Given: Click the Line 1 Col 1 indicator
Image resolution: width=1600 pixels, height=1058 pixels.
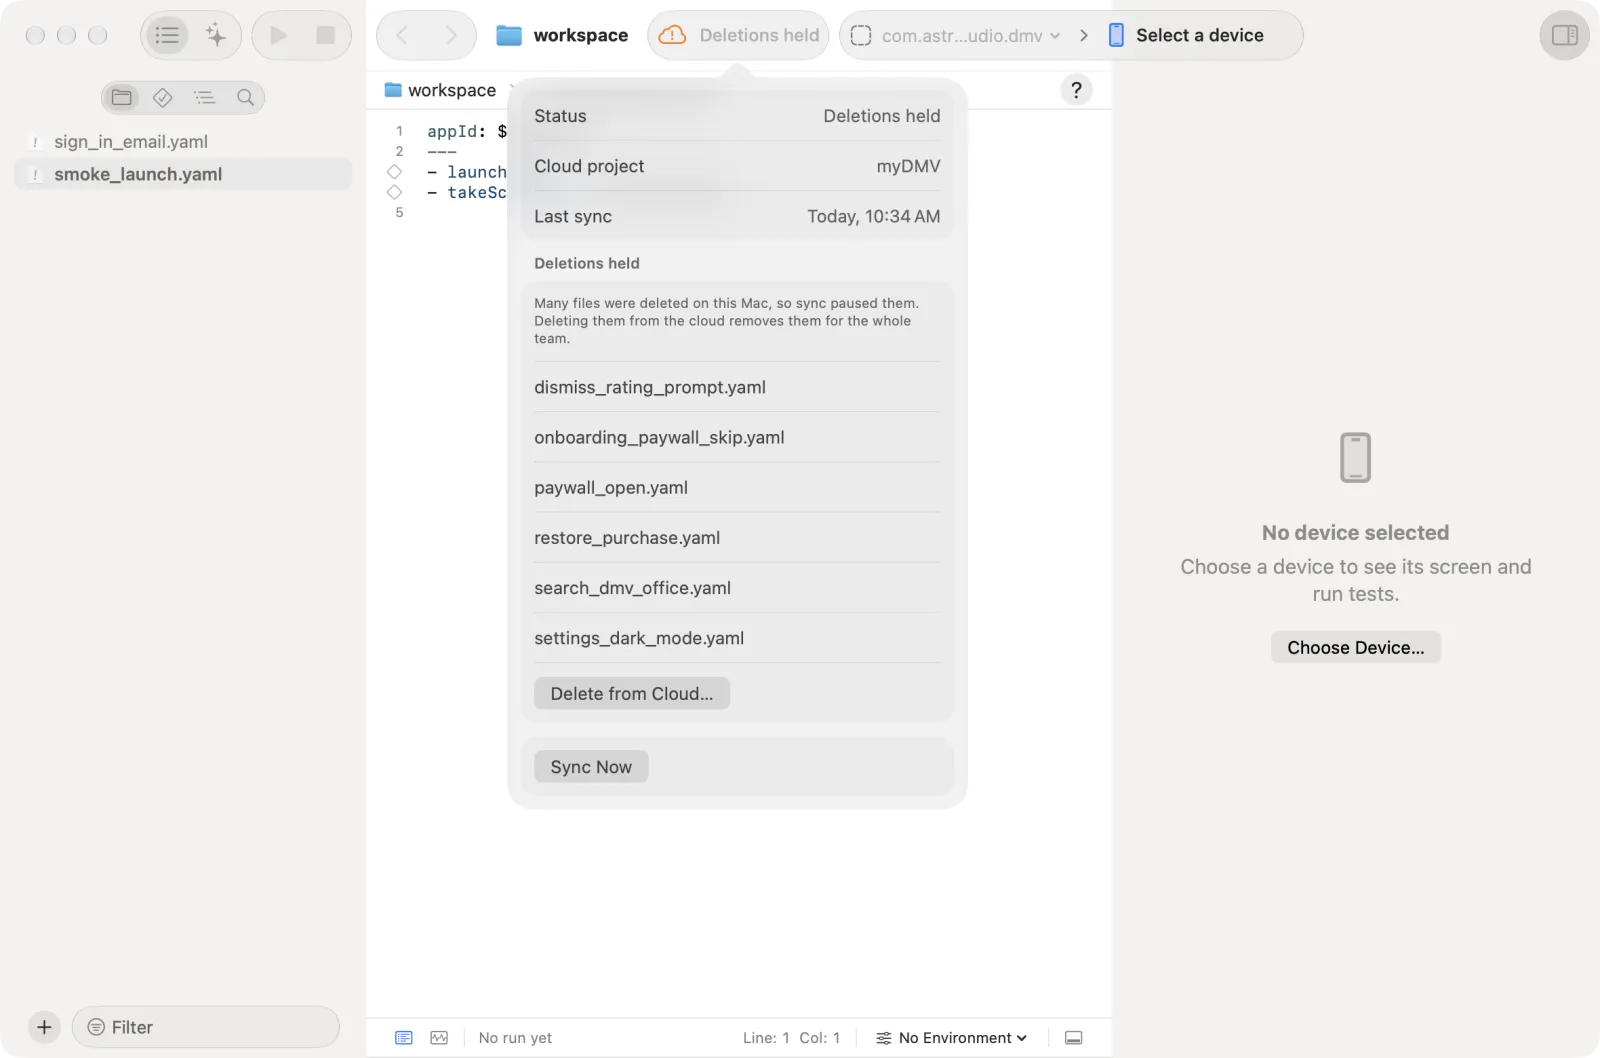Looking at the screenshot, I should pyautogui.click(x=791, y=1038).
